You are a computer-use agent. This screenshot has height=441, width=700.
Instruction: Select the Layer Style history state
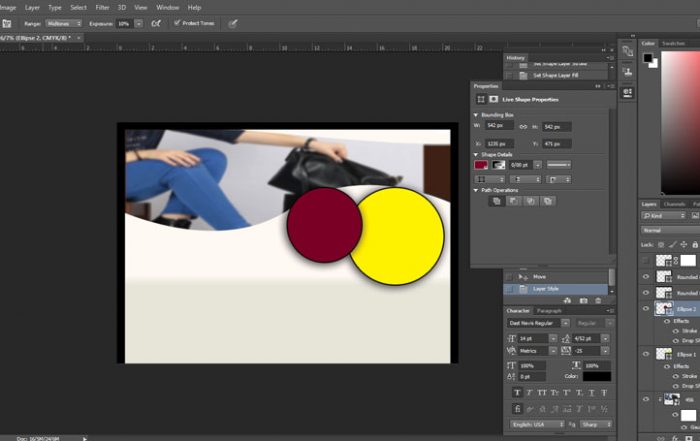pyautogui.click(x=556, y=289)
